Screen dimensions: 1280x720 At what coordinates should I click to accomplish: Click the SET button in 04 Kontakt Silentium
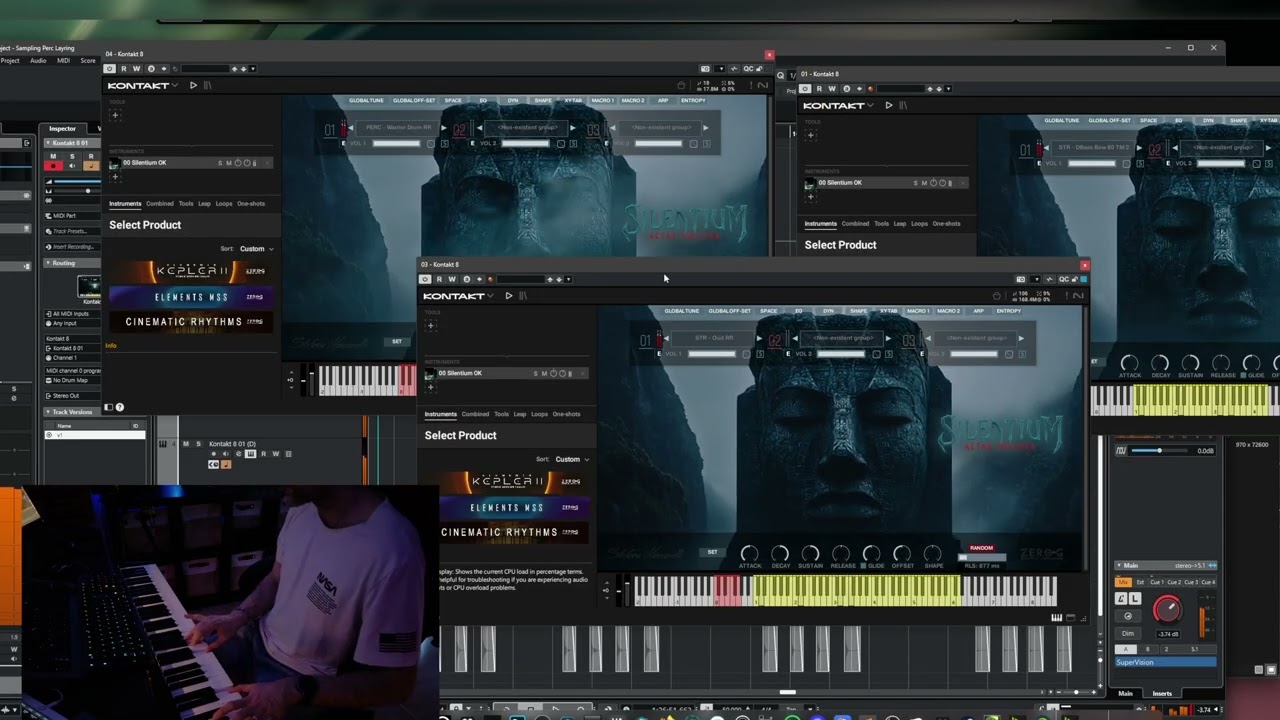pyautogui.click(x=397, y=341)
